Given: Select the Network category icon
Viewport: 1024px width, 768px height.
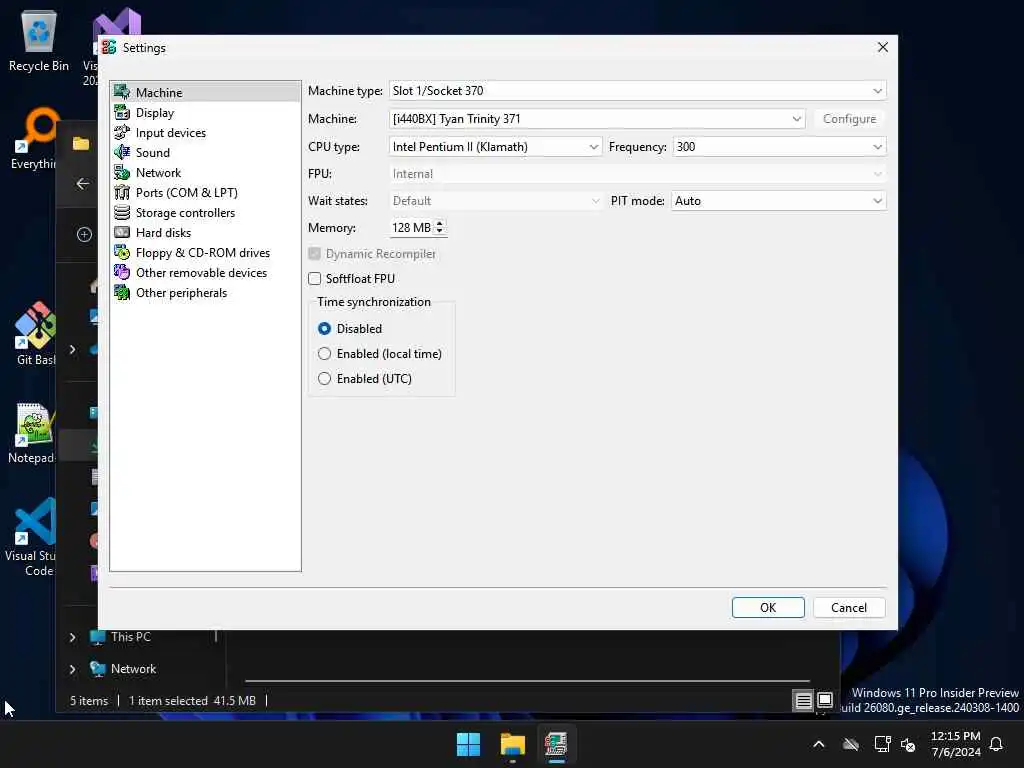Looking at the screenshot, I should click(x=122, y=172).
